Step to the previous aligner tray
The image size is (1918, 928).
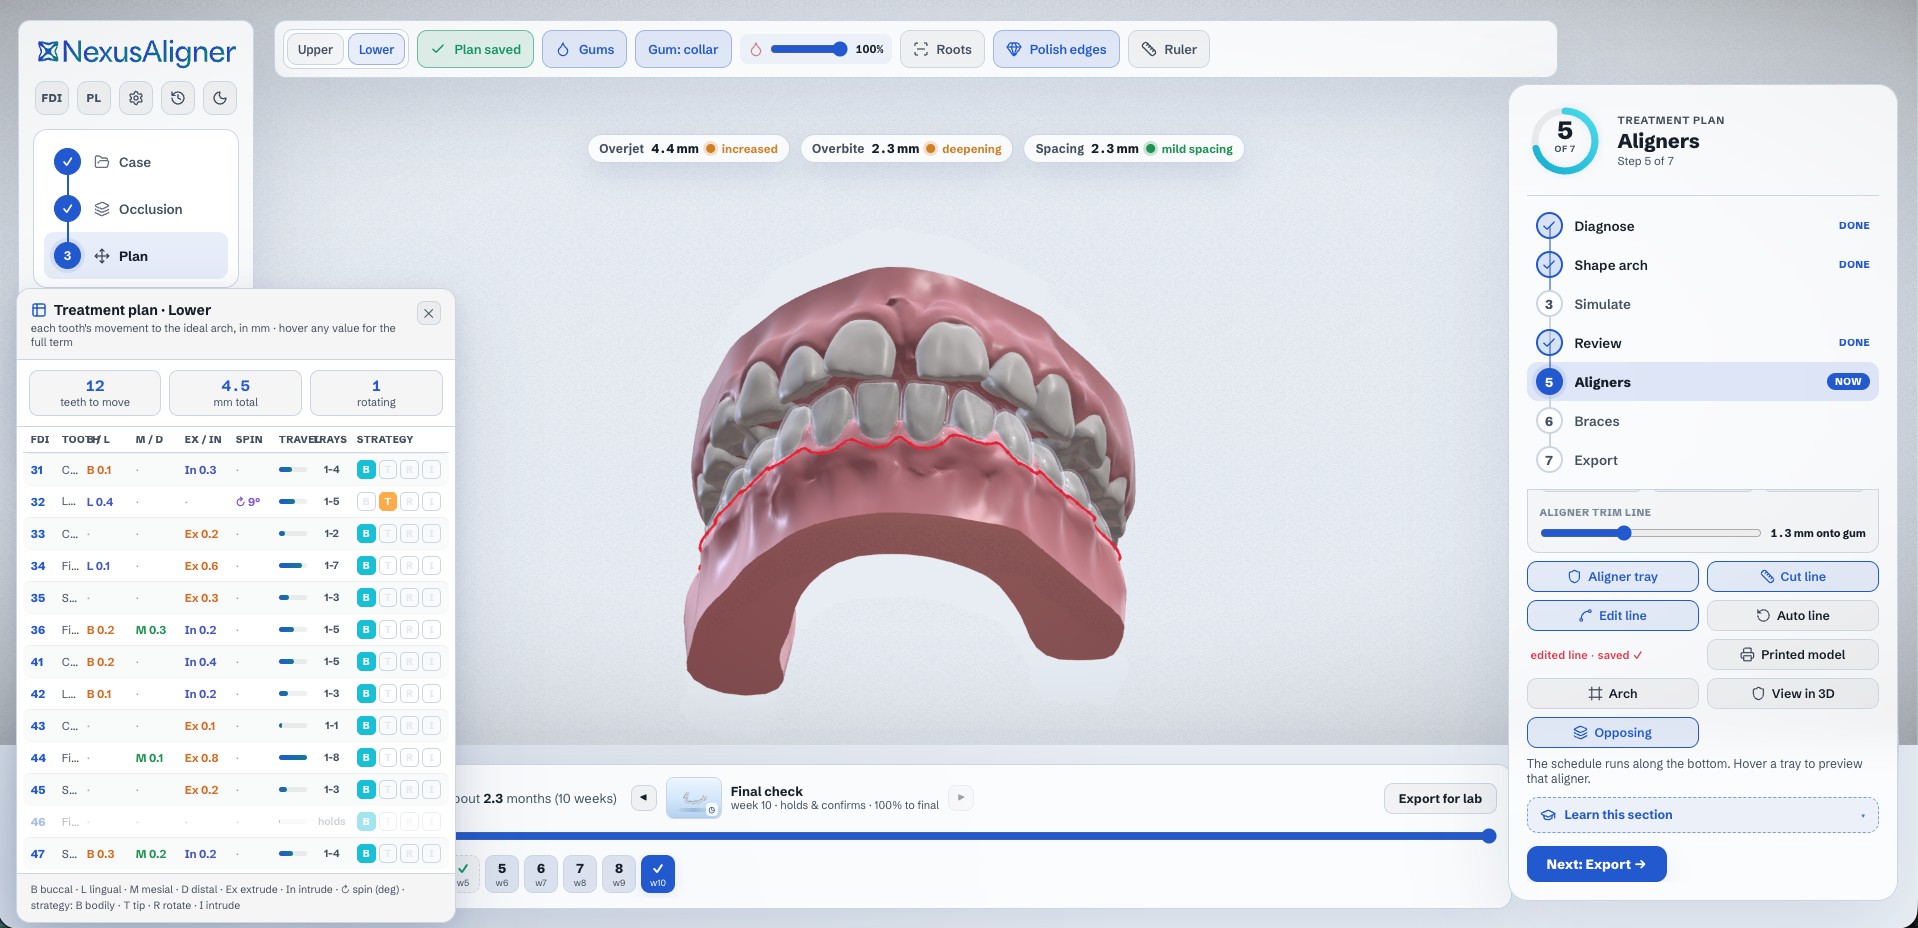644,797
